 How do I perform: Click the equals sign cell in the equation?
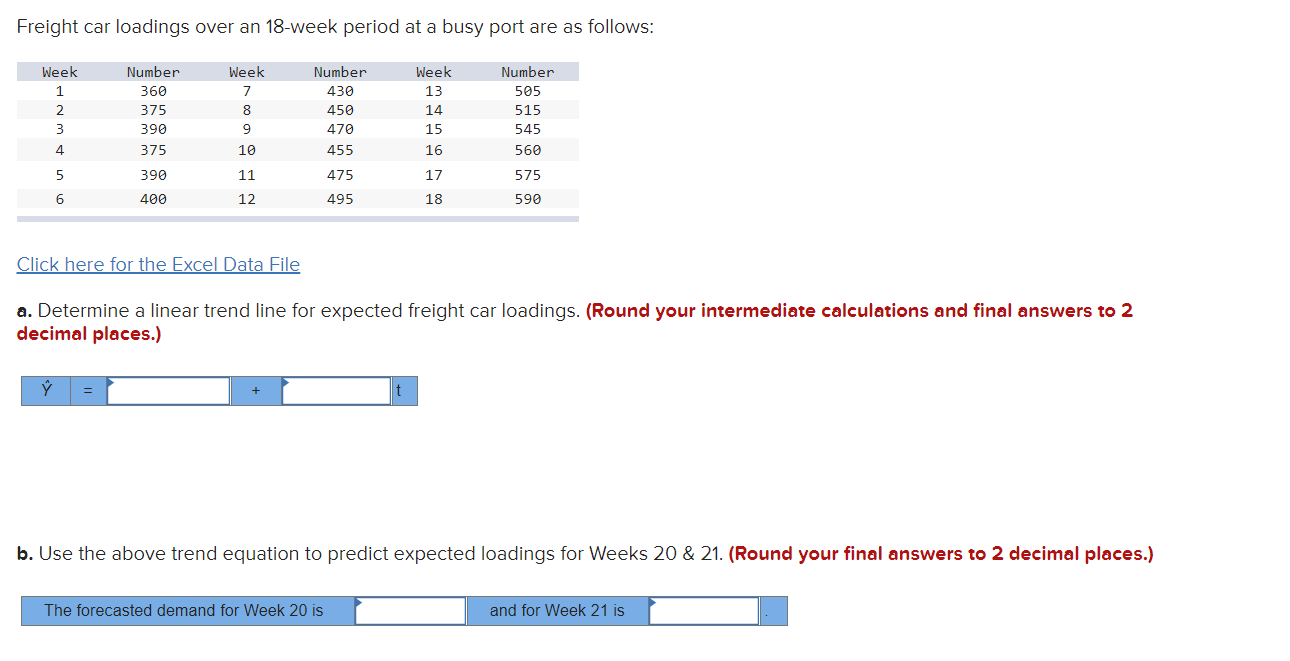(87, 390)
